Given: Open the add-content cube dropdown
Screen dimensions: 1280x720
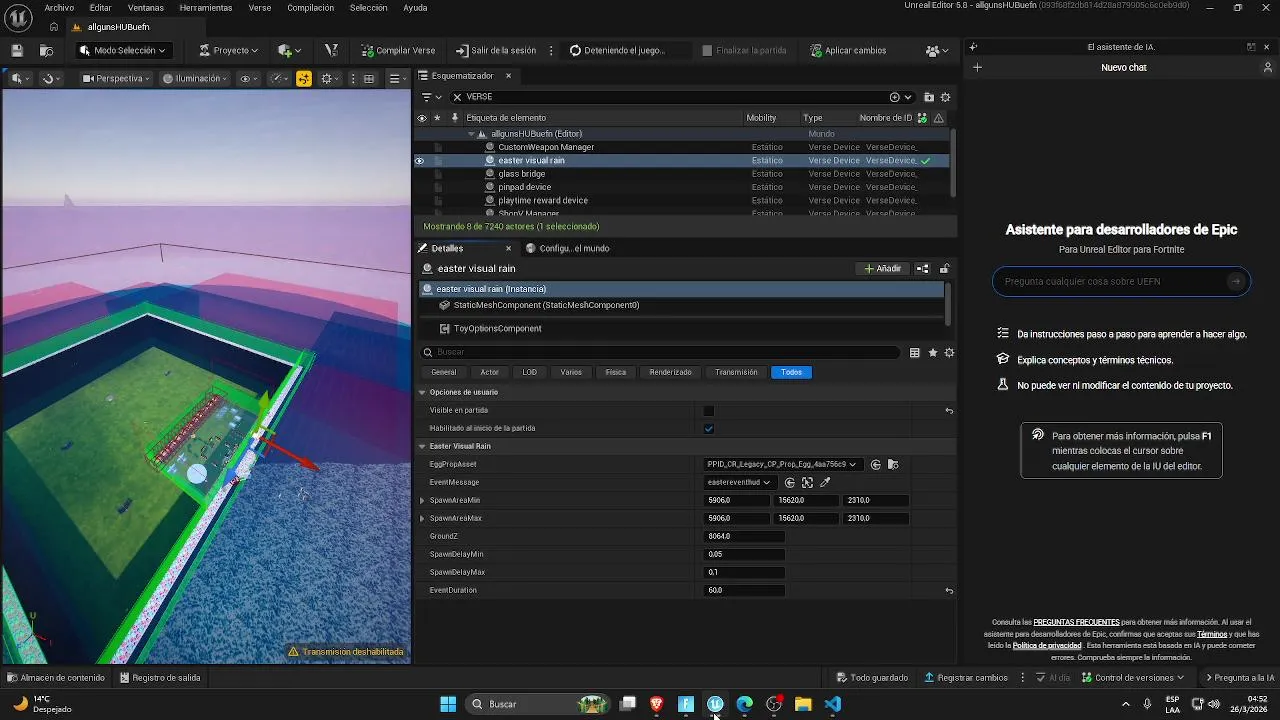Looking at the screenshot, I should (x=290, y=50).
